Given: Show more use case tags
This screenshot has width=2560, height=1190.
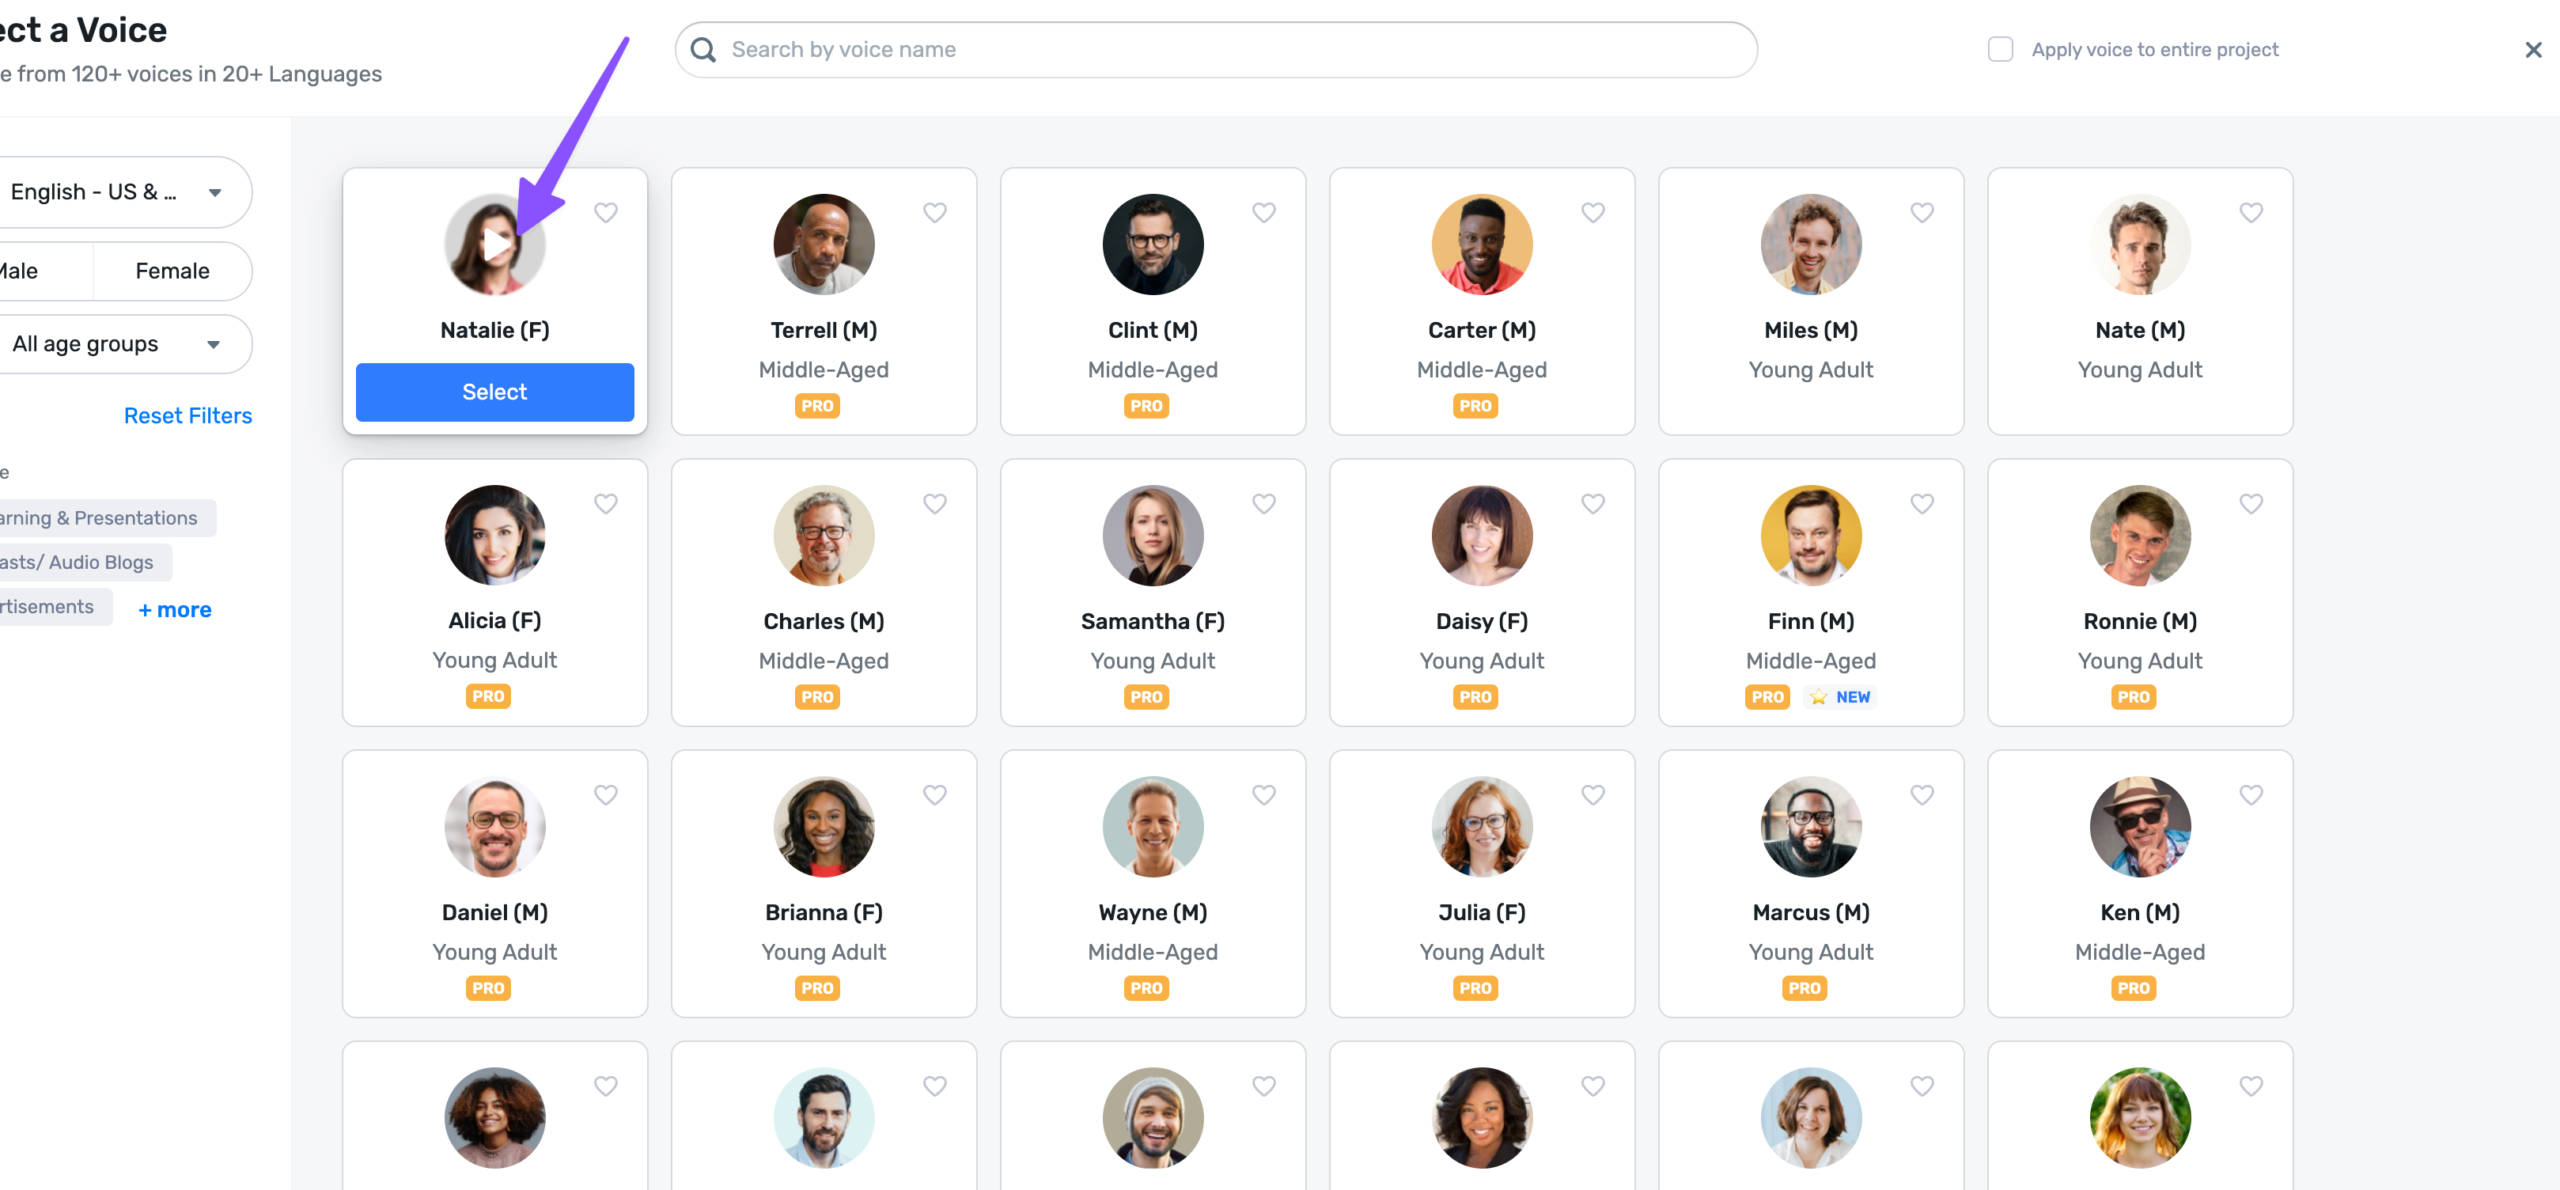Looking at the screenshot, I should pos(175,610).
